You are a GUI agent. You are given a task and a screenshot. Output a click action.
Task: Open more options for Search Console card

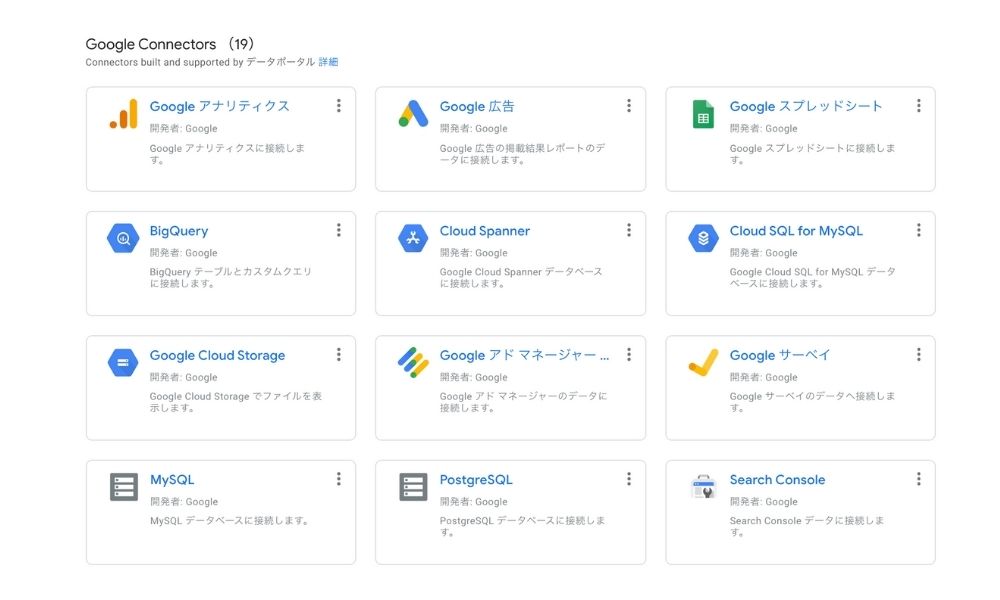(918, 479)
